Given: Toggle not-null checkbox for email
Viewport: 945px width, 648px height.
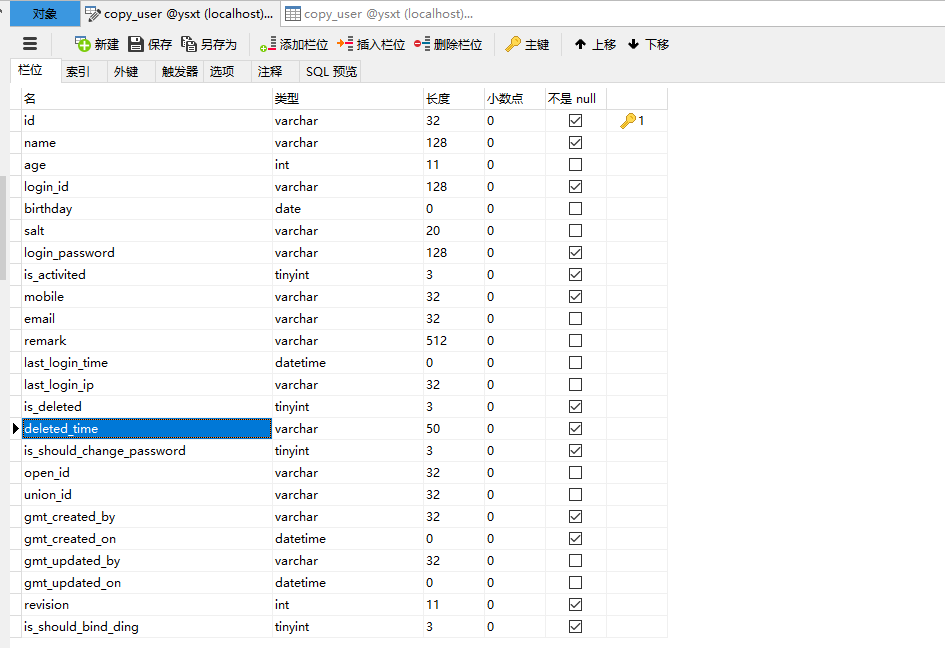Looking at the screenshot, I should (576, 318).
